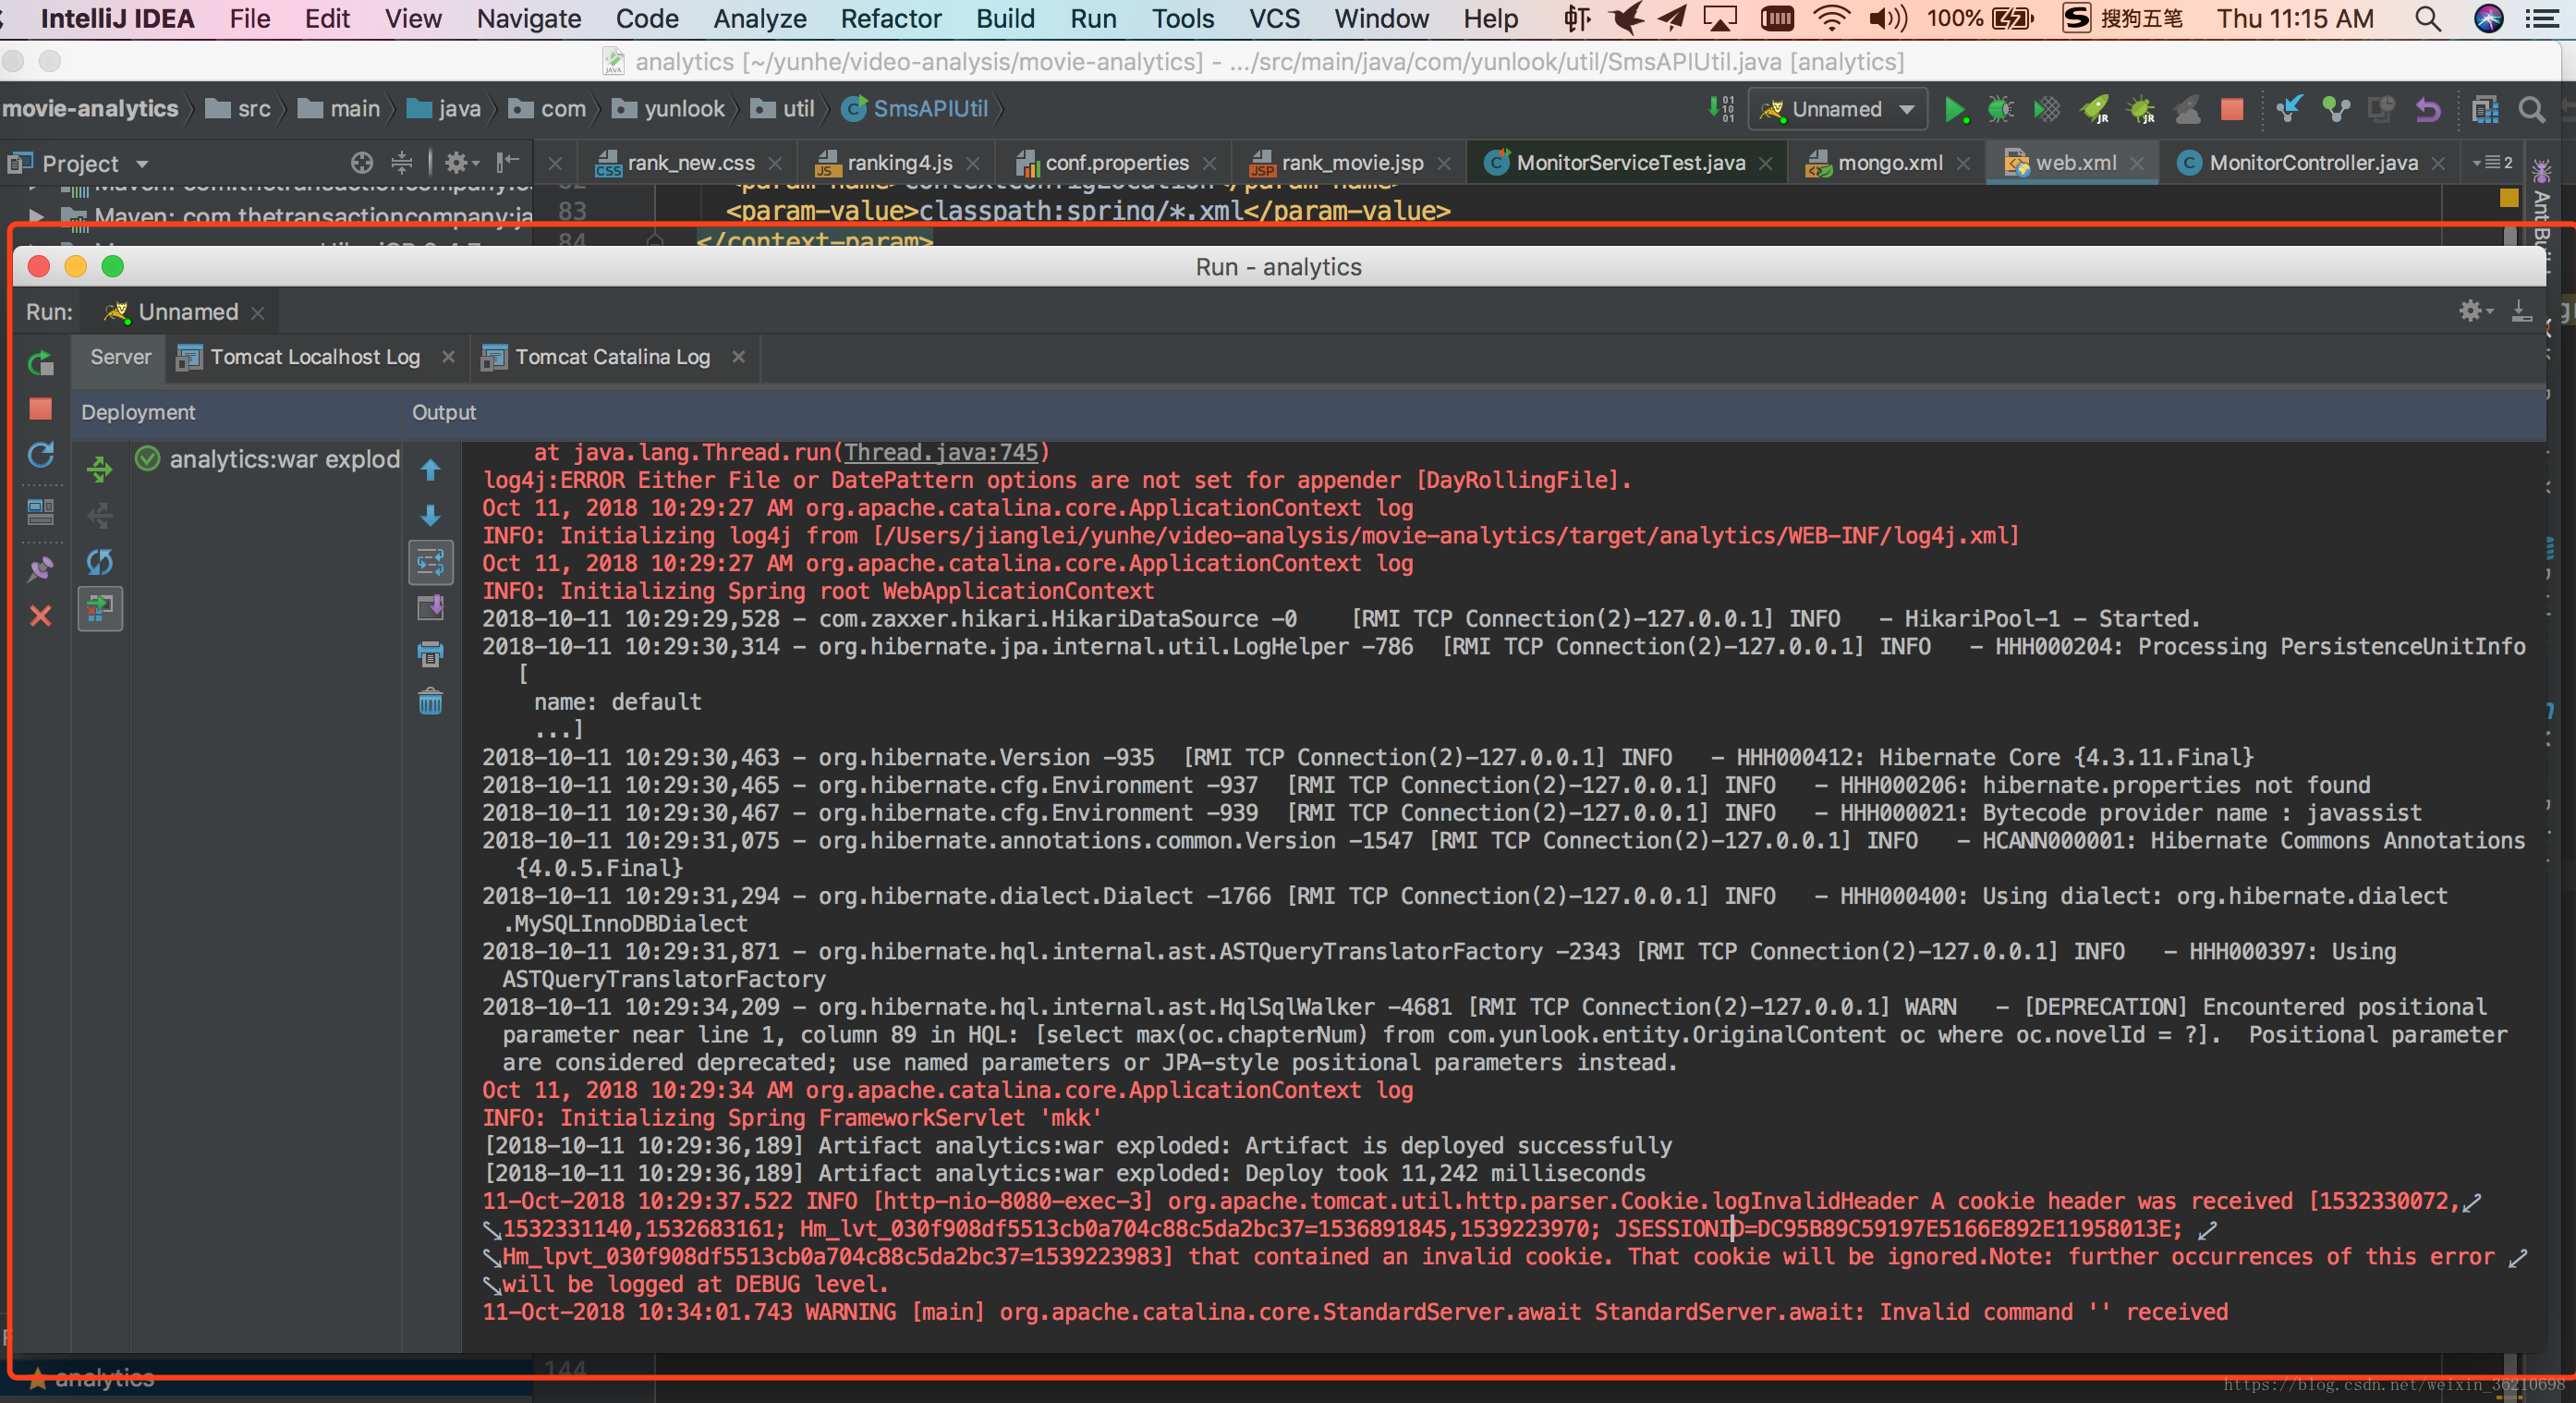Hide Run panel with download-arrow icon

2523,311
